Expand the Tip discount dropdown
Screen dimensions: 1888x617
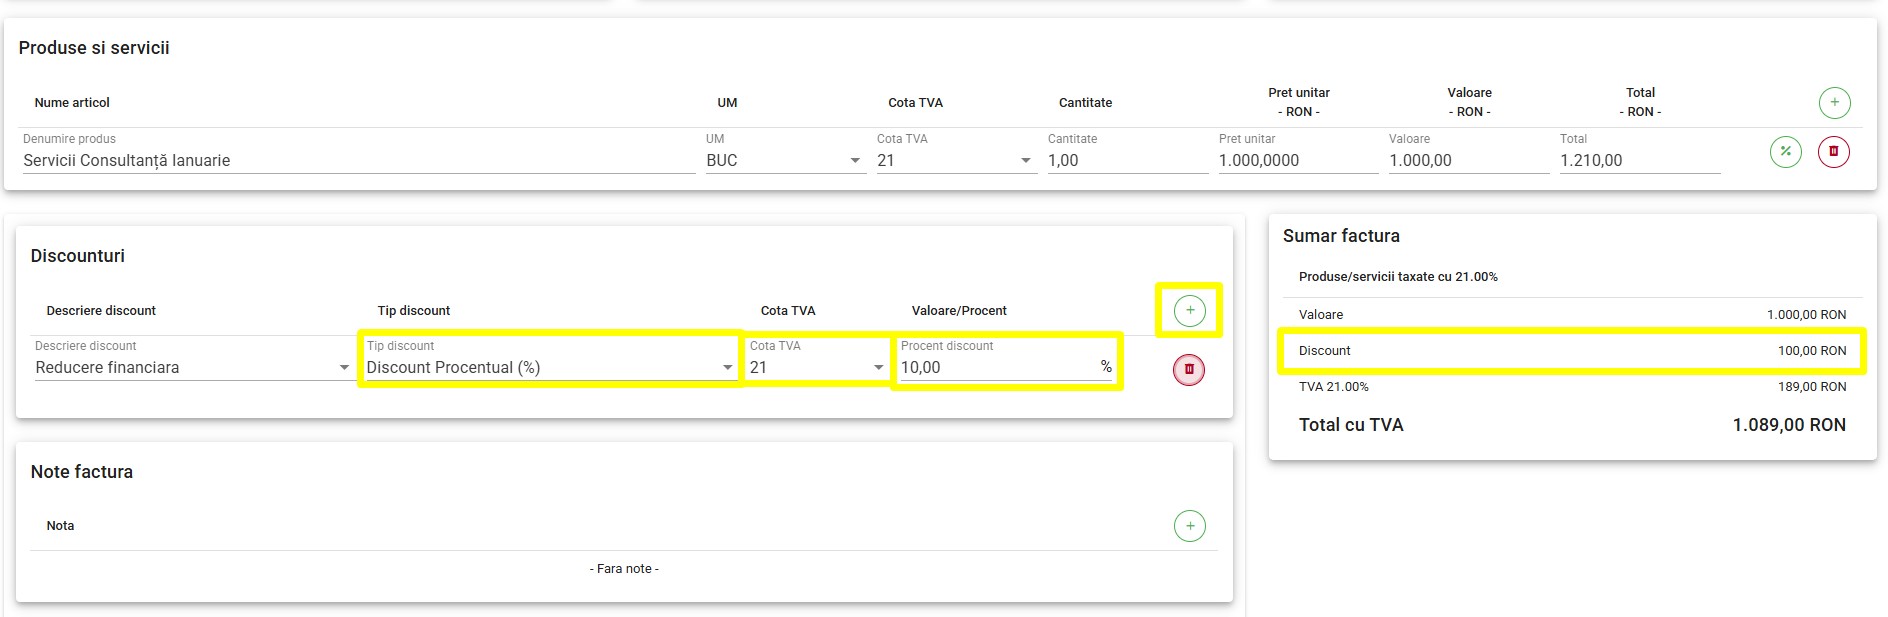549,367
